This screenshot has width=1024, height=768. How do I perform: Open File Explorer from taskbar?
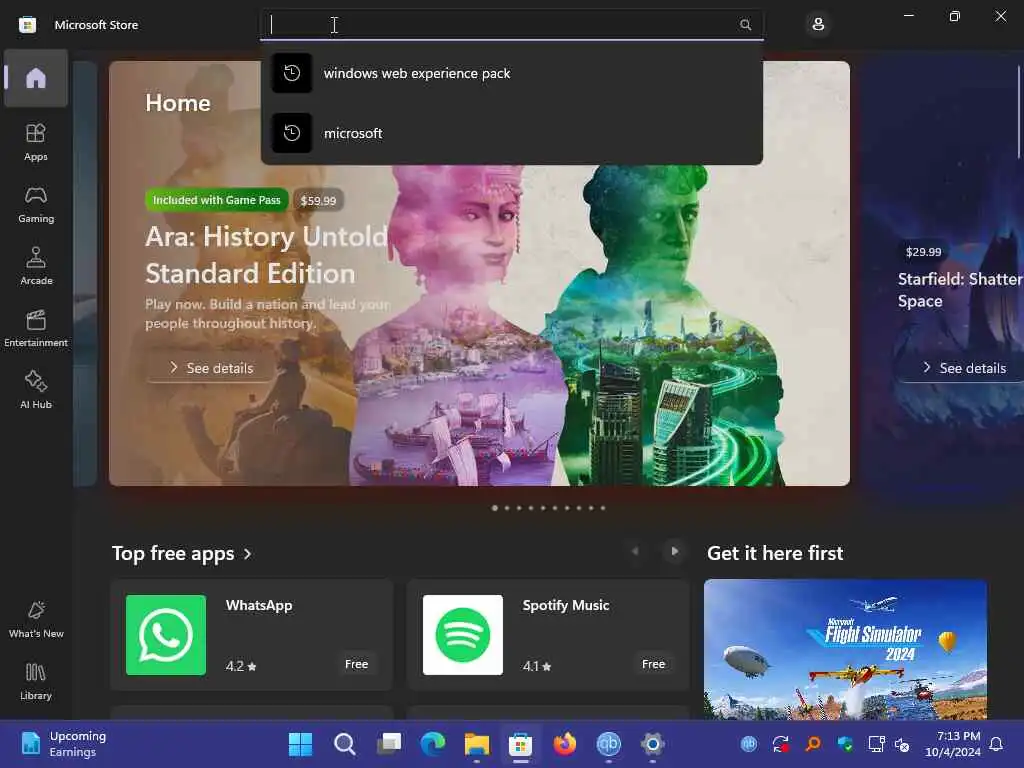pos(477,744)
